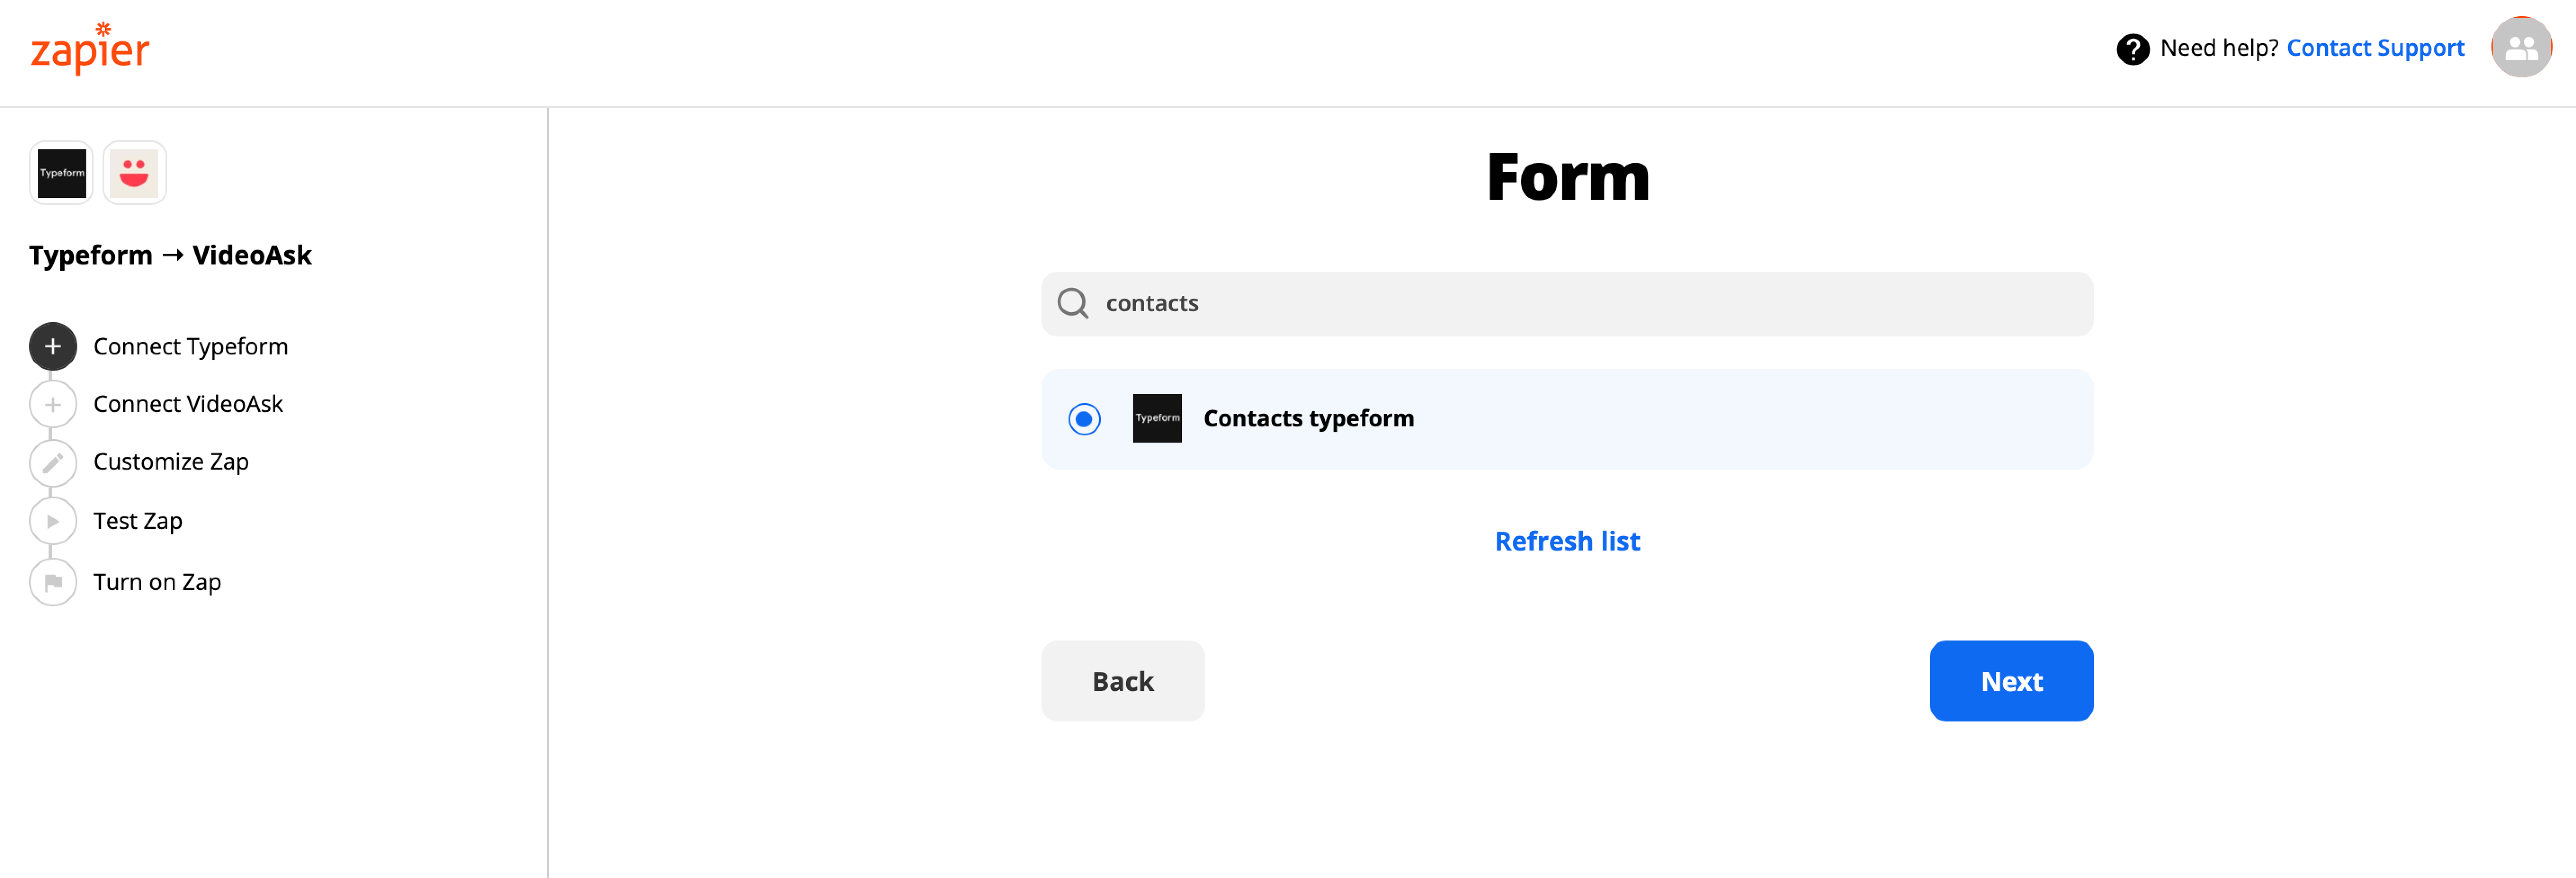Click the play icon for Test Zap

53,521
